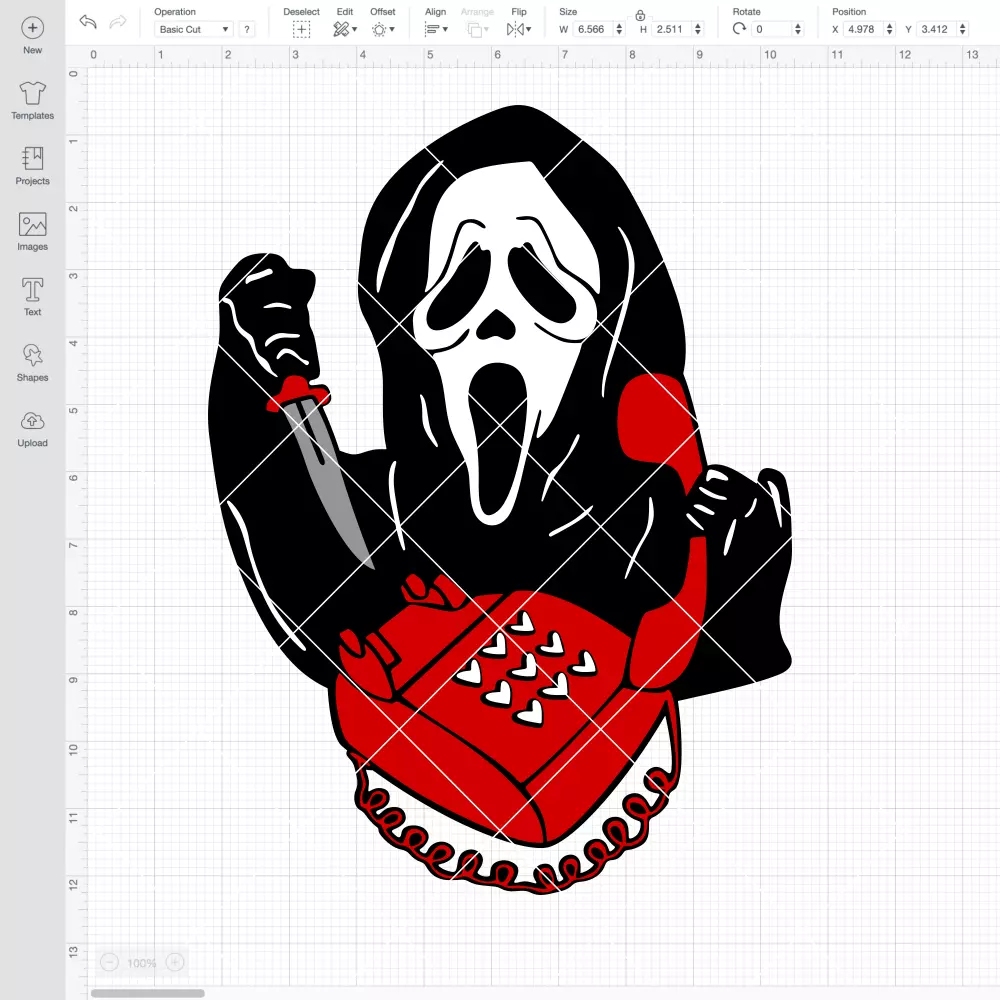Click the New project plus icon
The image size is (1000, 1000).
point(33,28)
